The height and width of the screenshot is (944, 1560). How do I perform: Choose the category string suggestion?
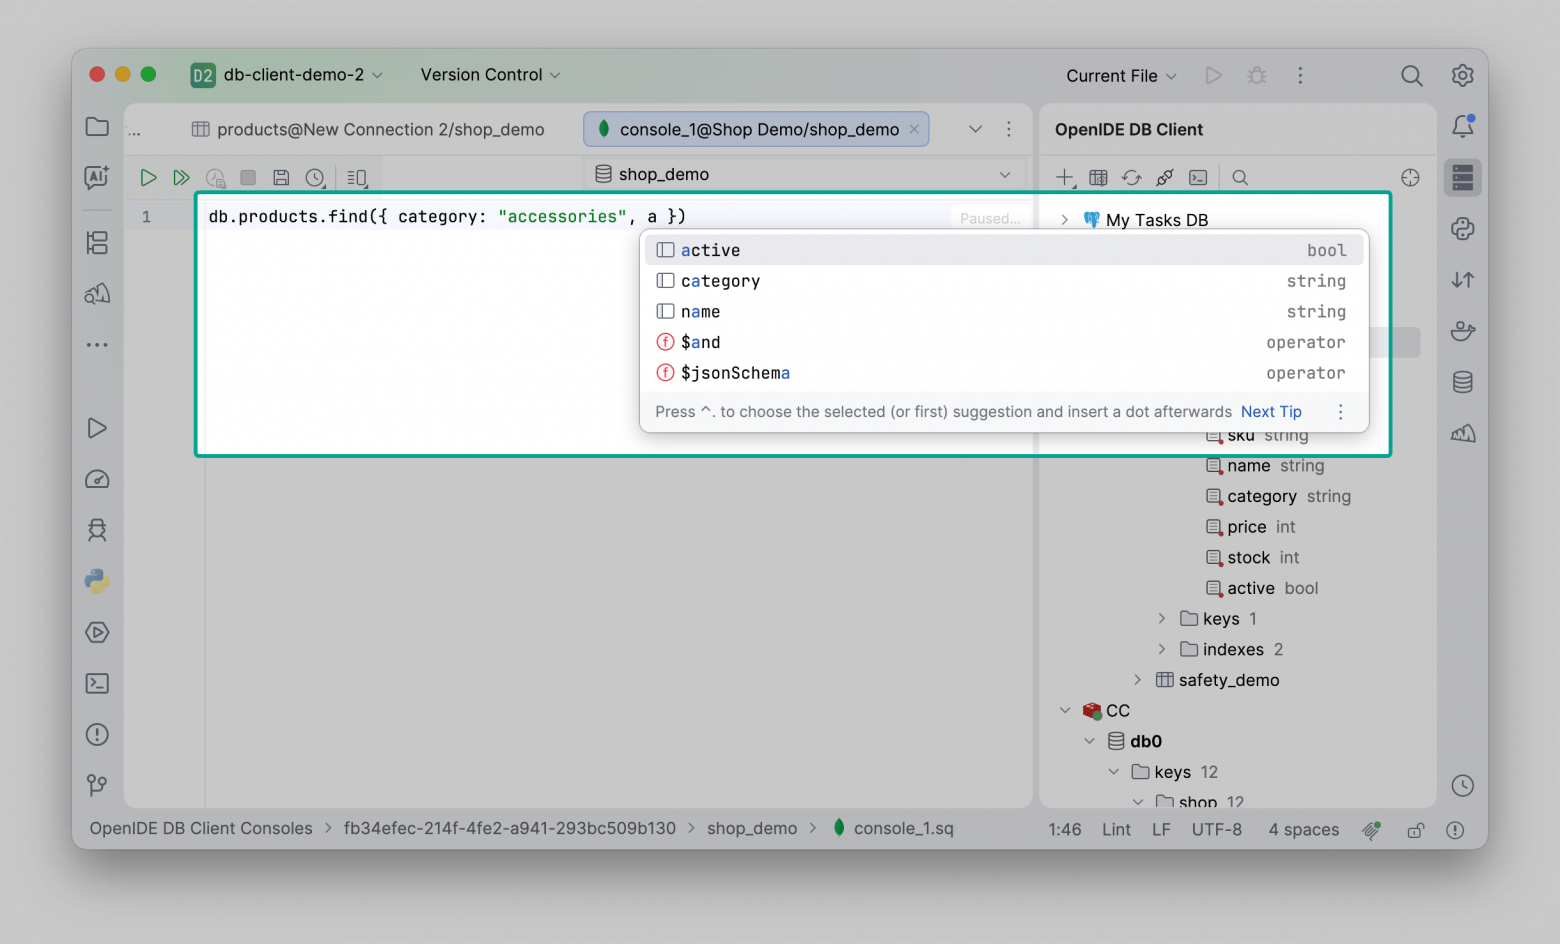pos(1004,281)
